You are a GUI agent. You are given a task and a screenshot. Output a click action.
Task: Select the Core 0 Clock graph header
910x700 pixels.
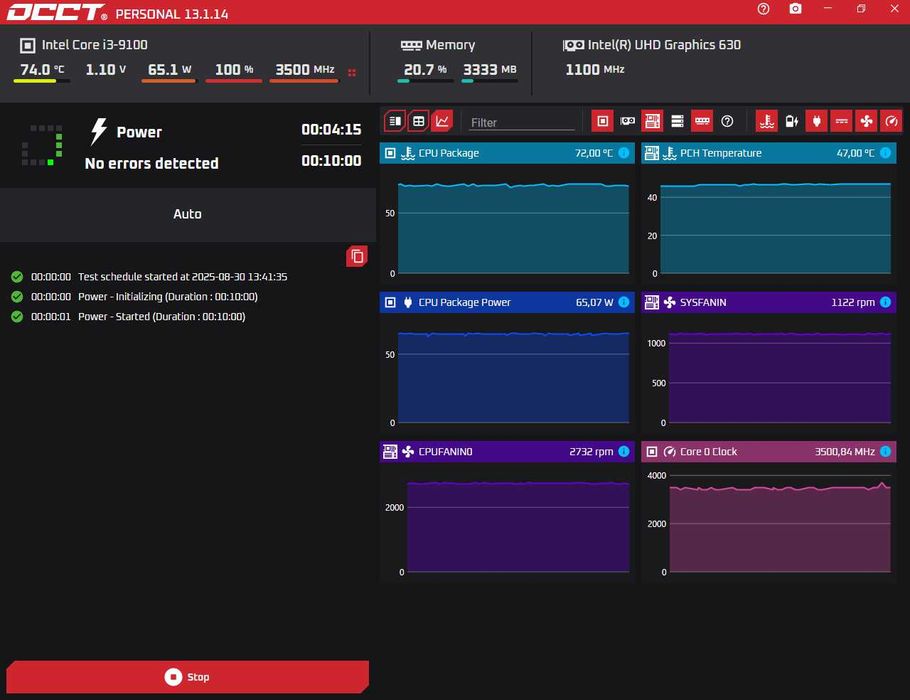click(768, 452)
